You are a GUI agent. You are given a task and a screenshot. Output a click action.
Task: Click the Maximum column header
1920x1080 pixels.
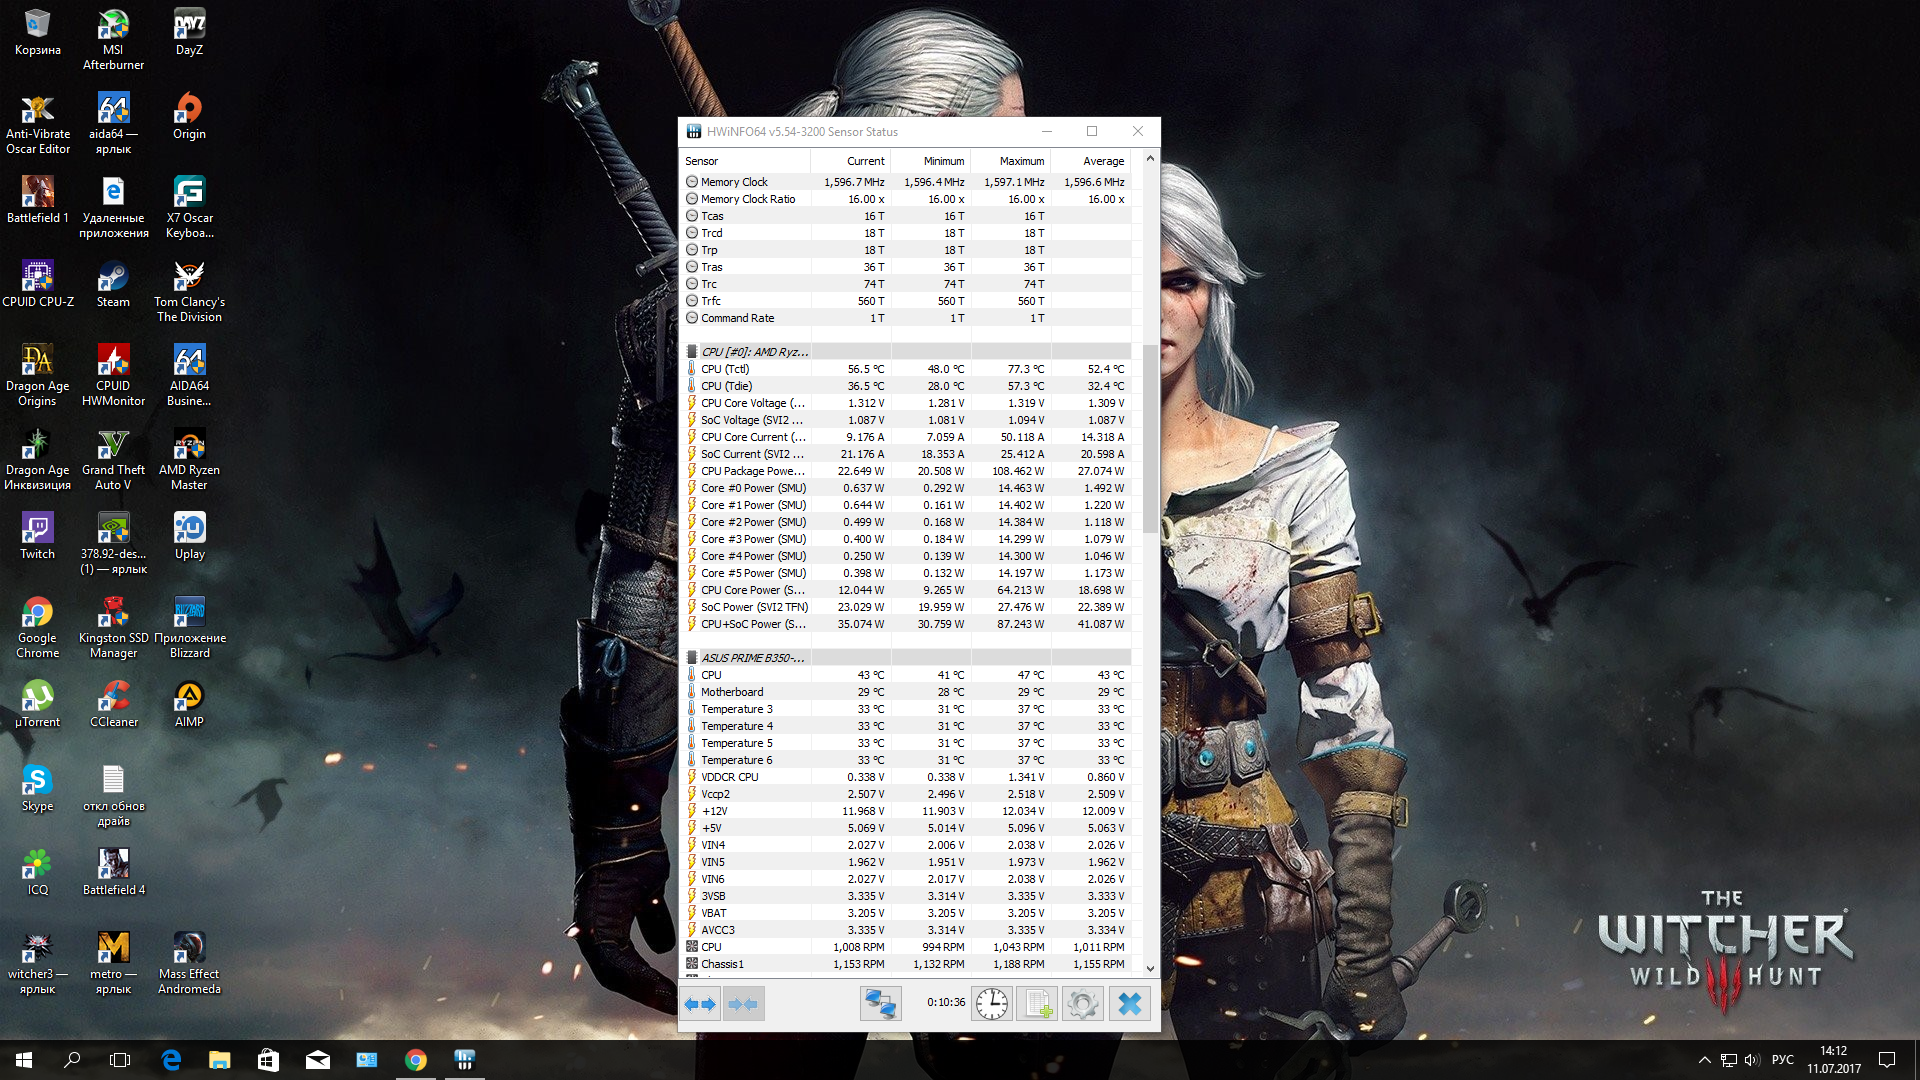[1021, 161]
